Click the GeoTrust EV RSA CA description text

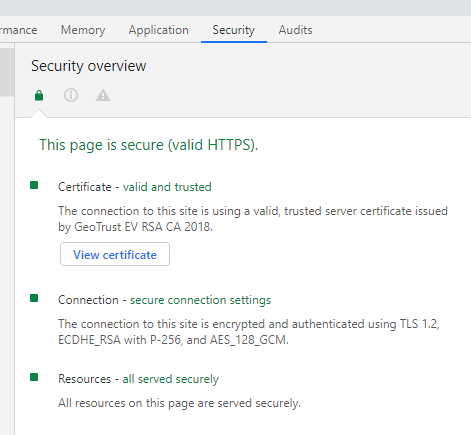[x=253, y=219]
